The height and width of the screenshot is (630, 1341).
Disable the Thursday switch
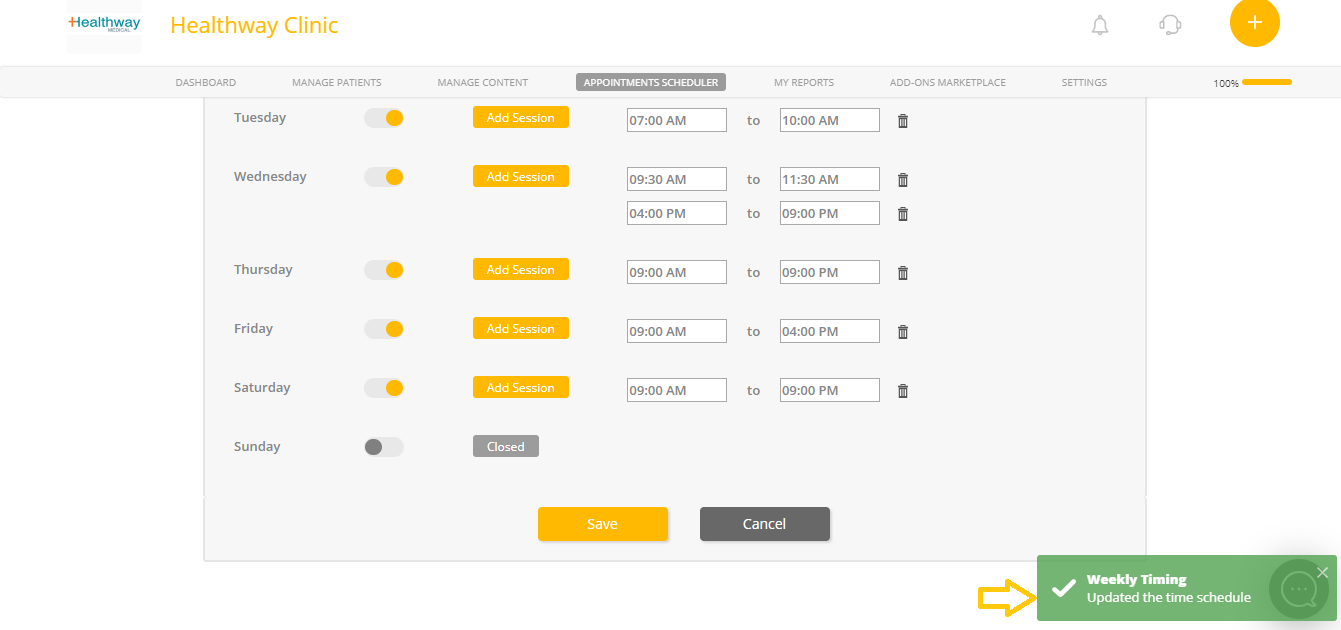point(384,270)
